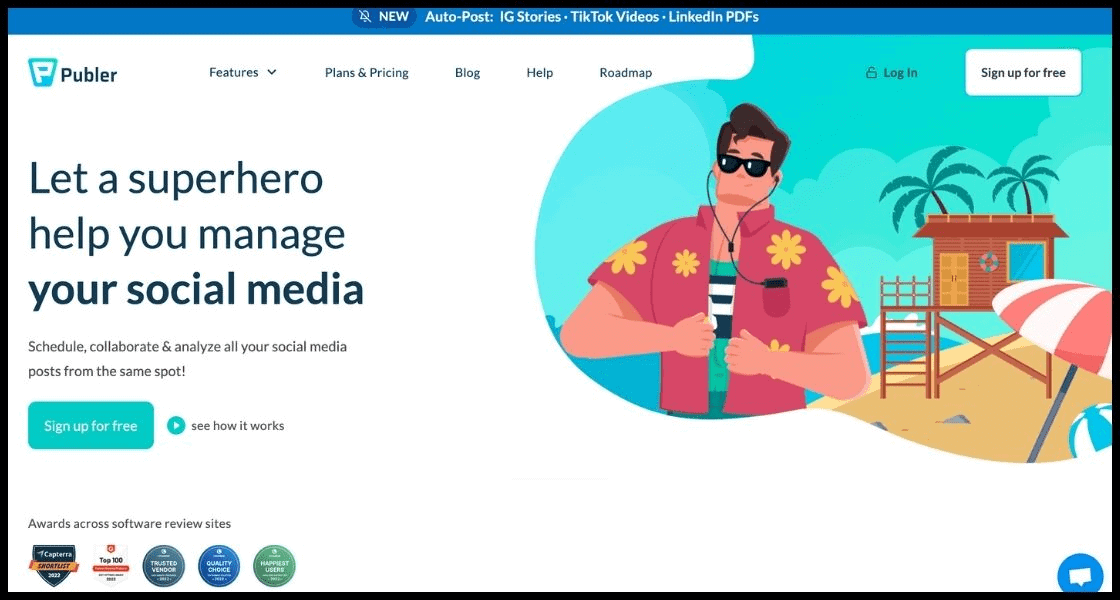Select the blue Quality Choice badge
Screen dimensions: 1120x600
pos(219,565)
